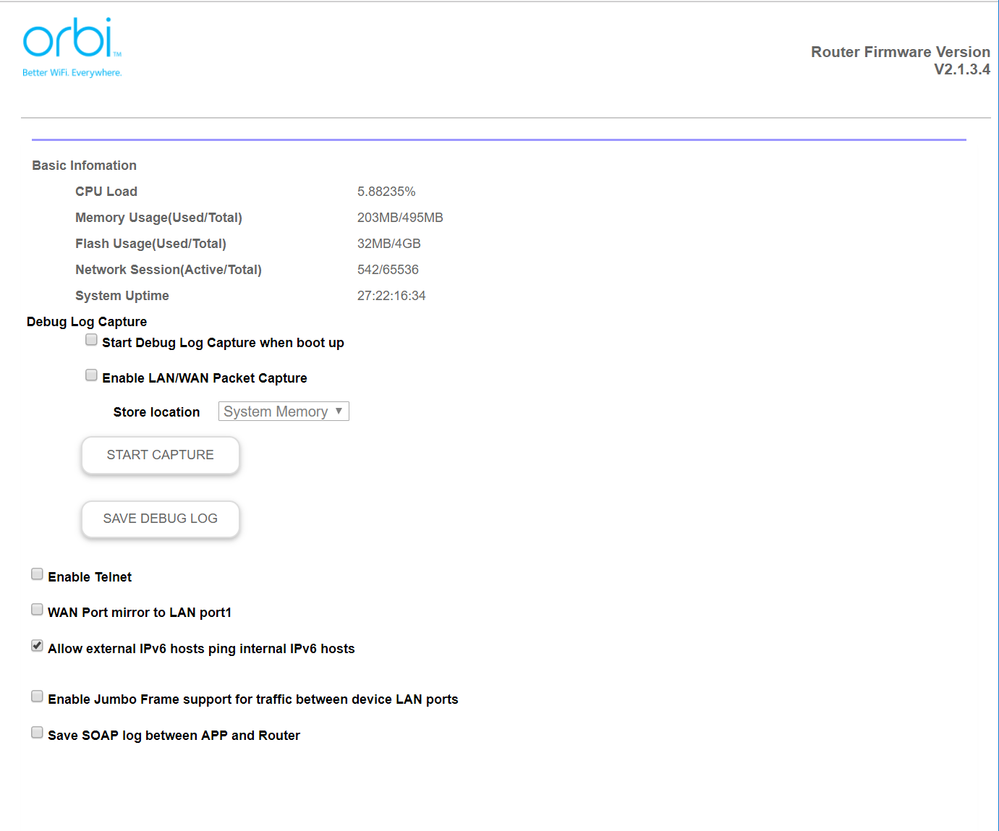Enable Start Debug Log Capture when boot up

click(x=92, y=341)
